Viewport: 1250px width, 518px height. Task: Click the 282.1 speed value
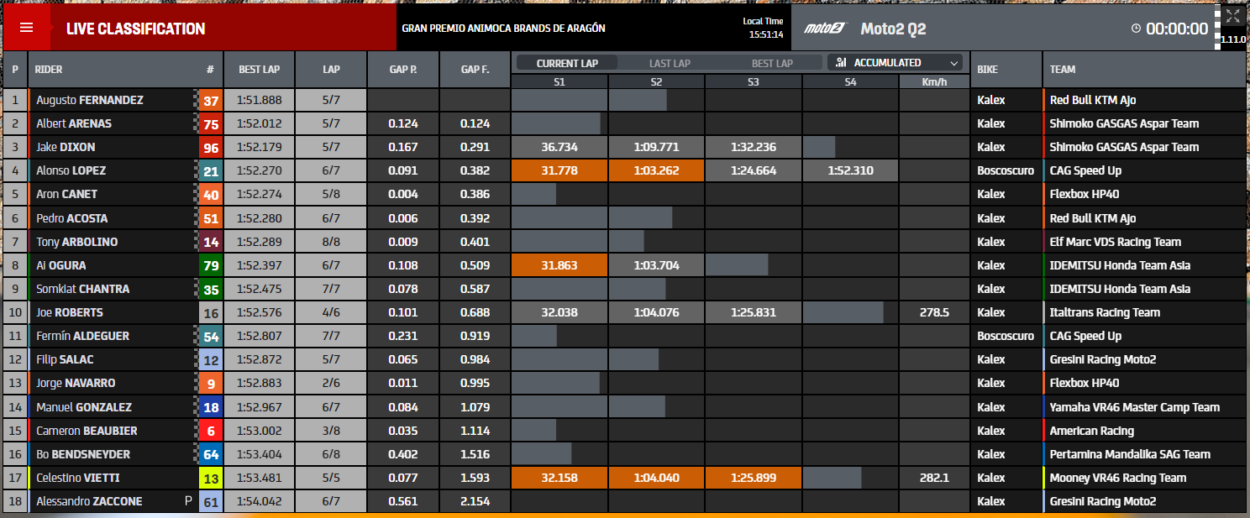pyautogui.click(x=933, y=478)
